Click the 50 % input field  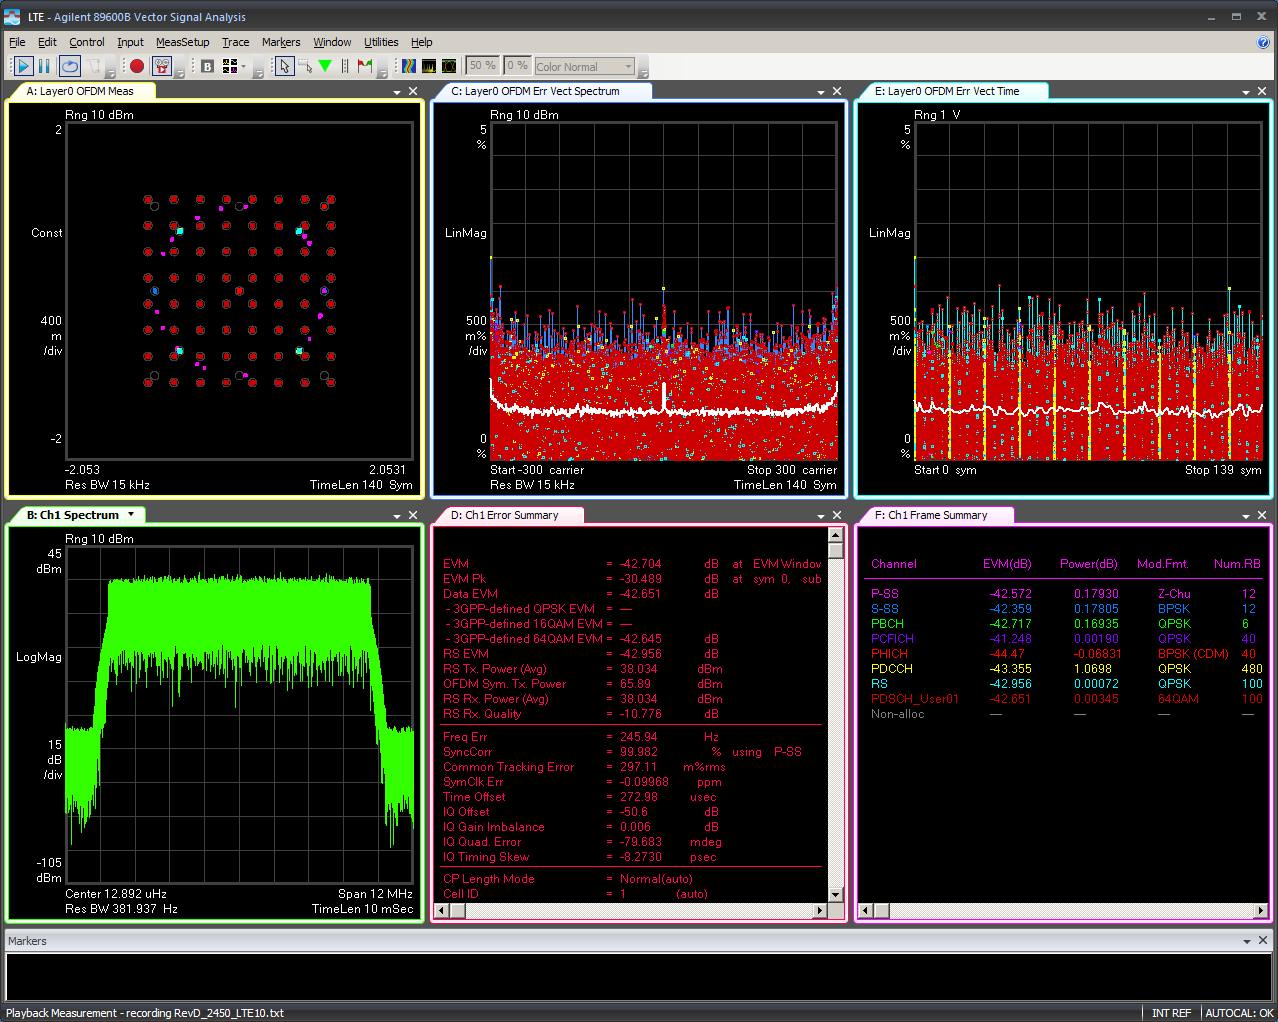482,66
